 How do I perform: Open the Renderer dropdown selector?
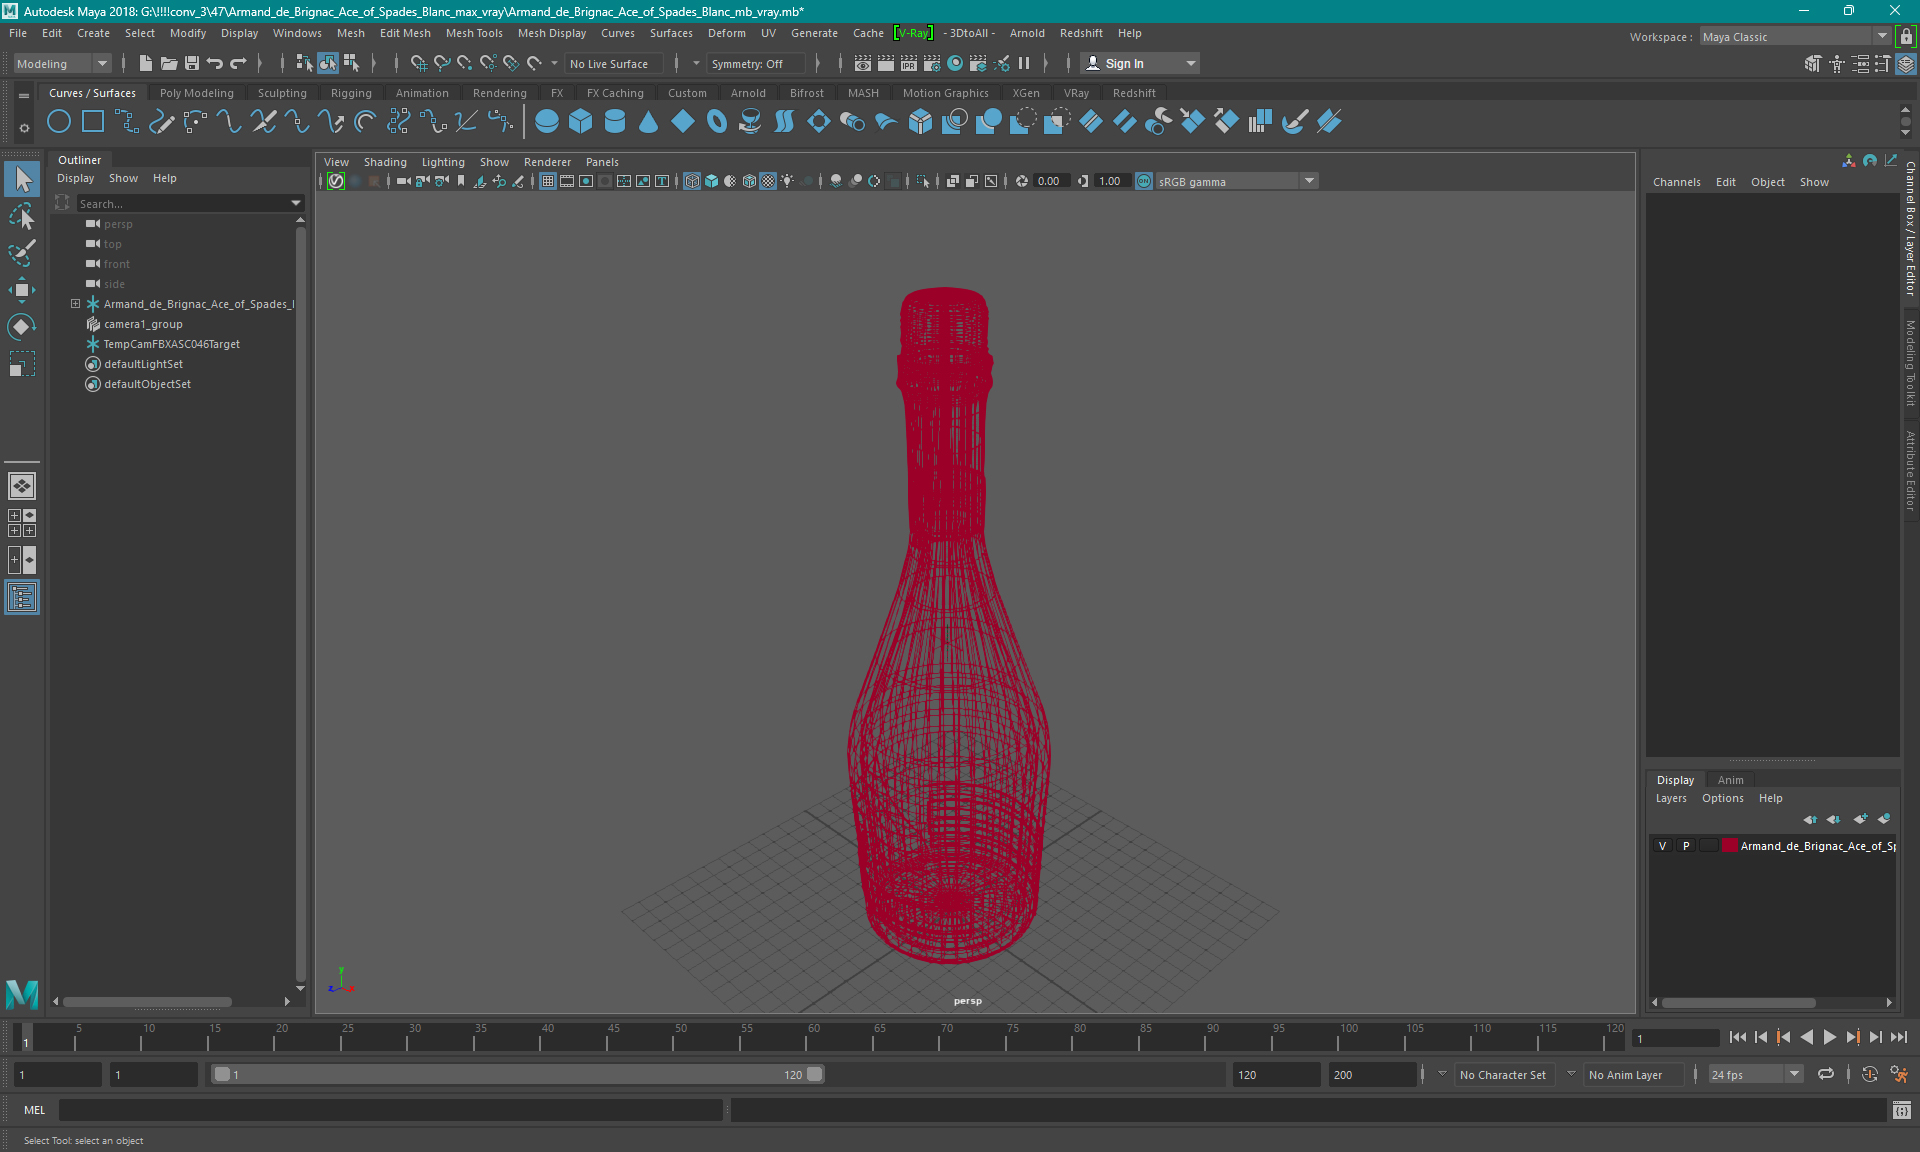click(x=546, y=162)
